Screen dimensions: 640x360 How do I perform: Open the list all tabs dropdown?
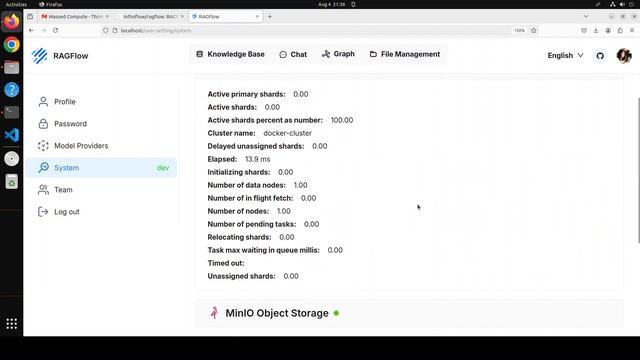coord(586,16)
